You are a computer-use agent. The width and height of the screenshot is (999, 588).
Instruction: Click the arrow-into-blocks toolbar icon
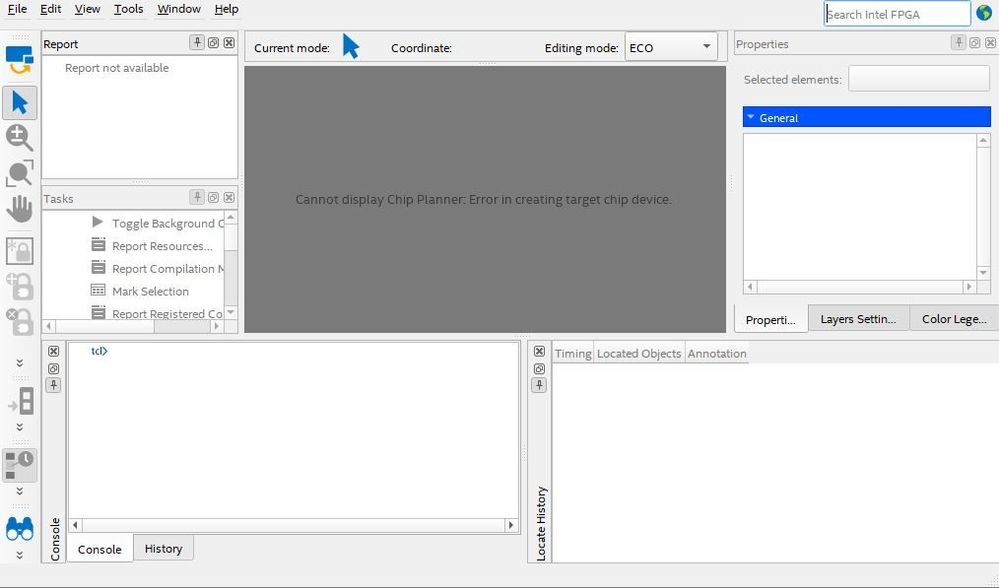coord(21,402)
